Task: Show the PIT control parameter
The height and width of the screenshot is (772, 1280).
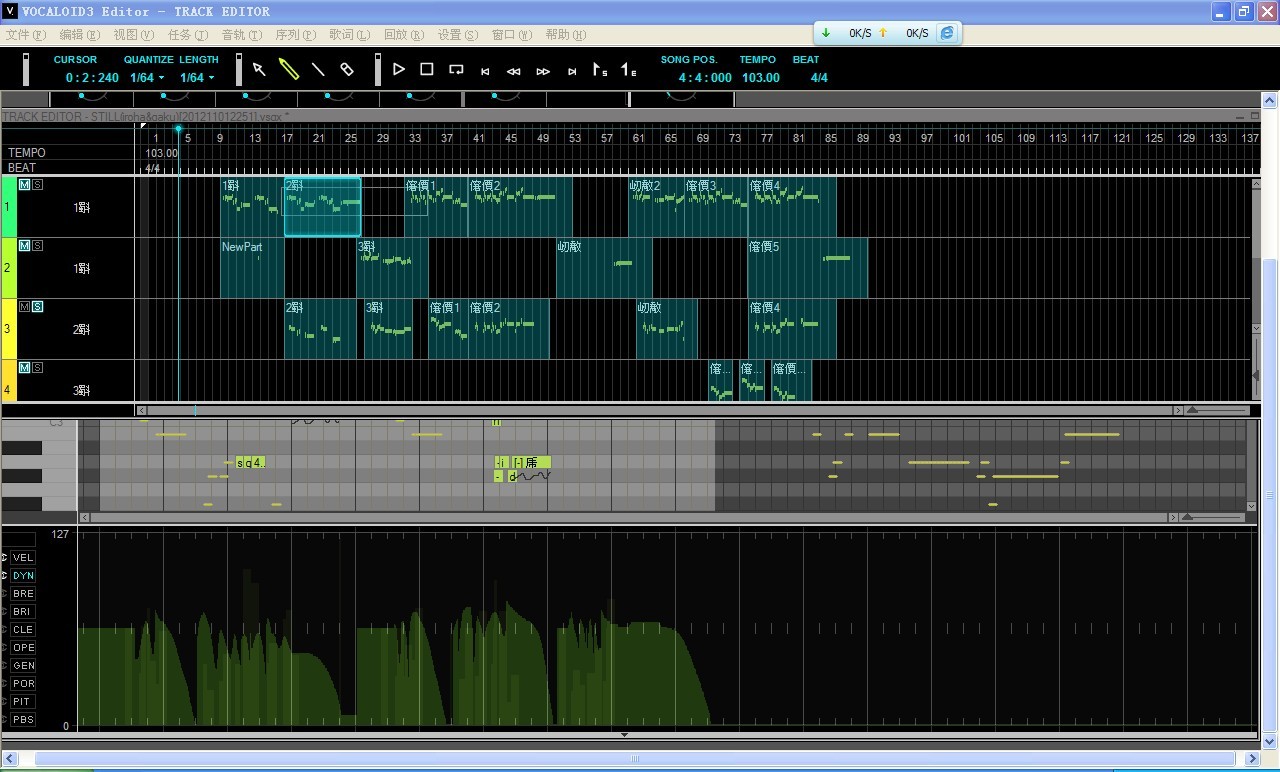Action: click(x=22, y=702)
